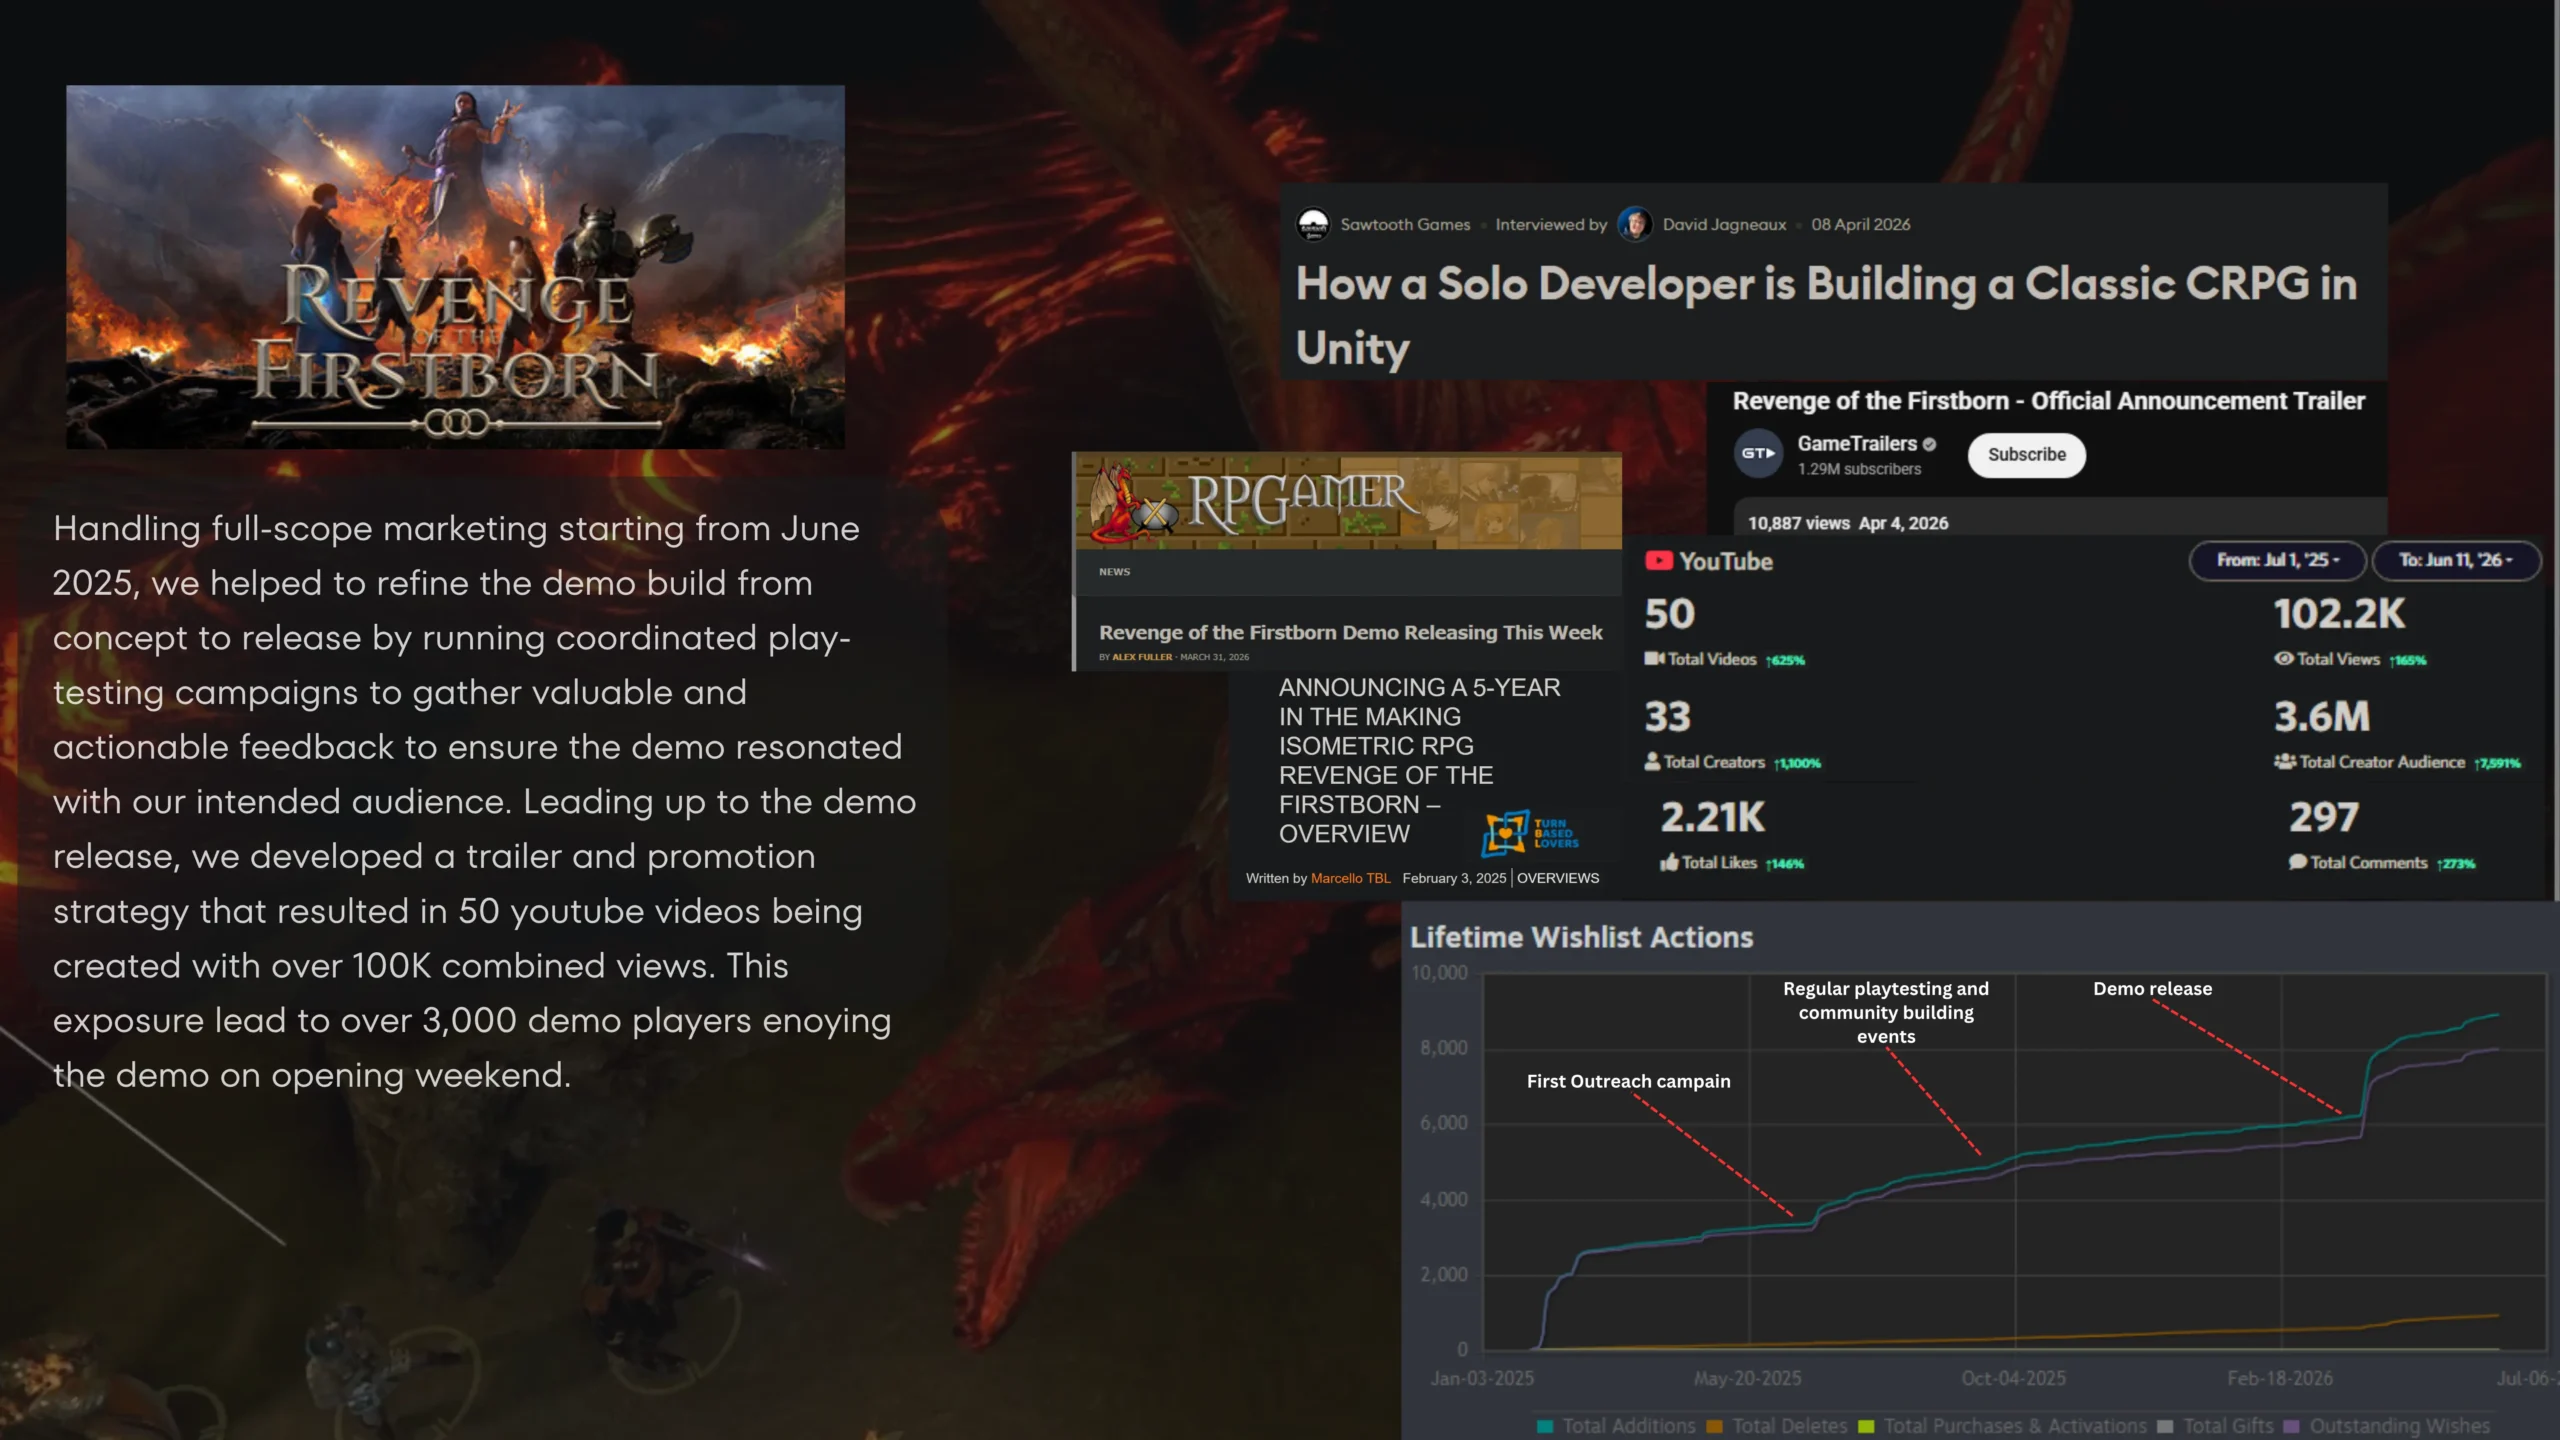Click the 08 April 2026 article date

point(1860,225)
